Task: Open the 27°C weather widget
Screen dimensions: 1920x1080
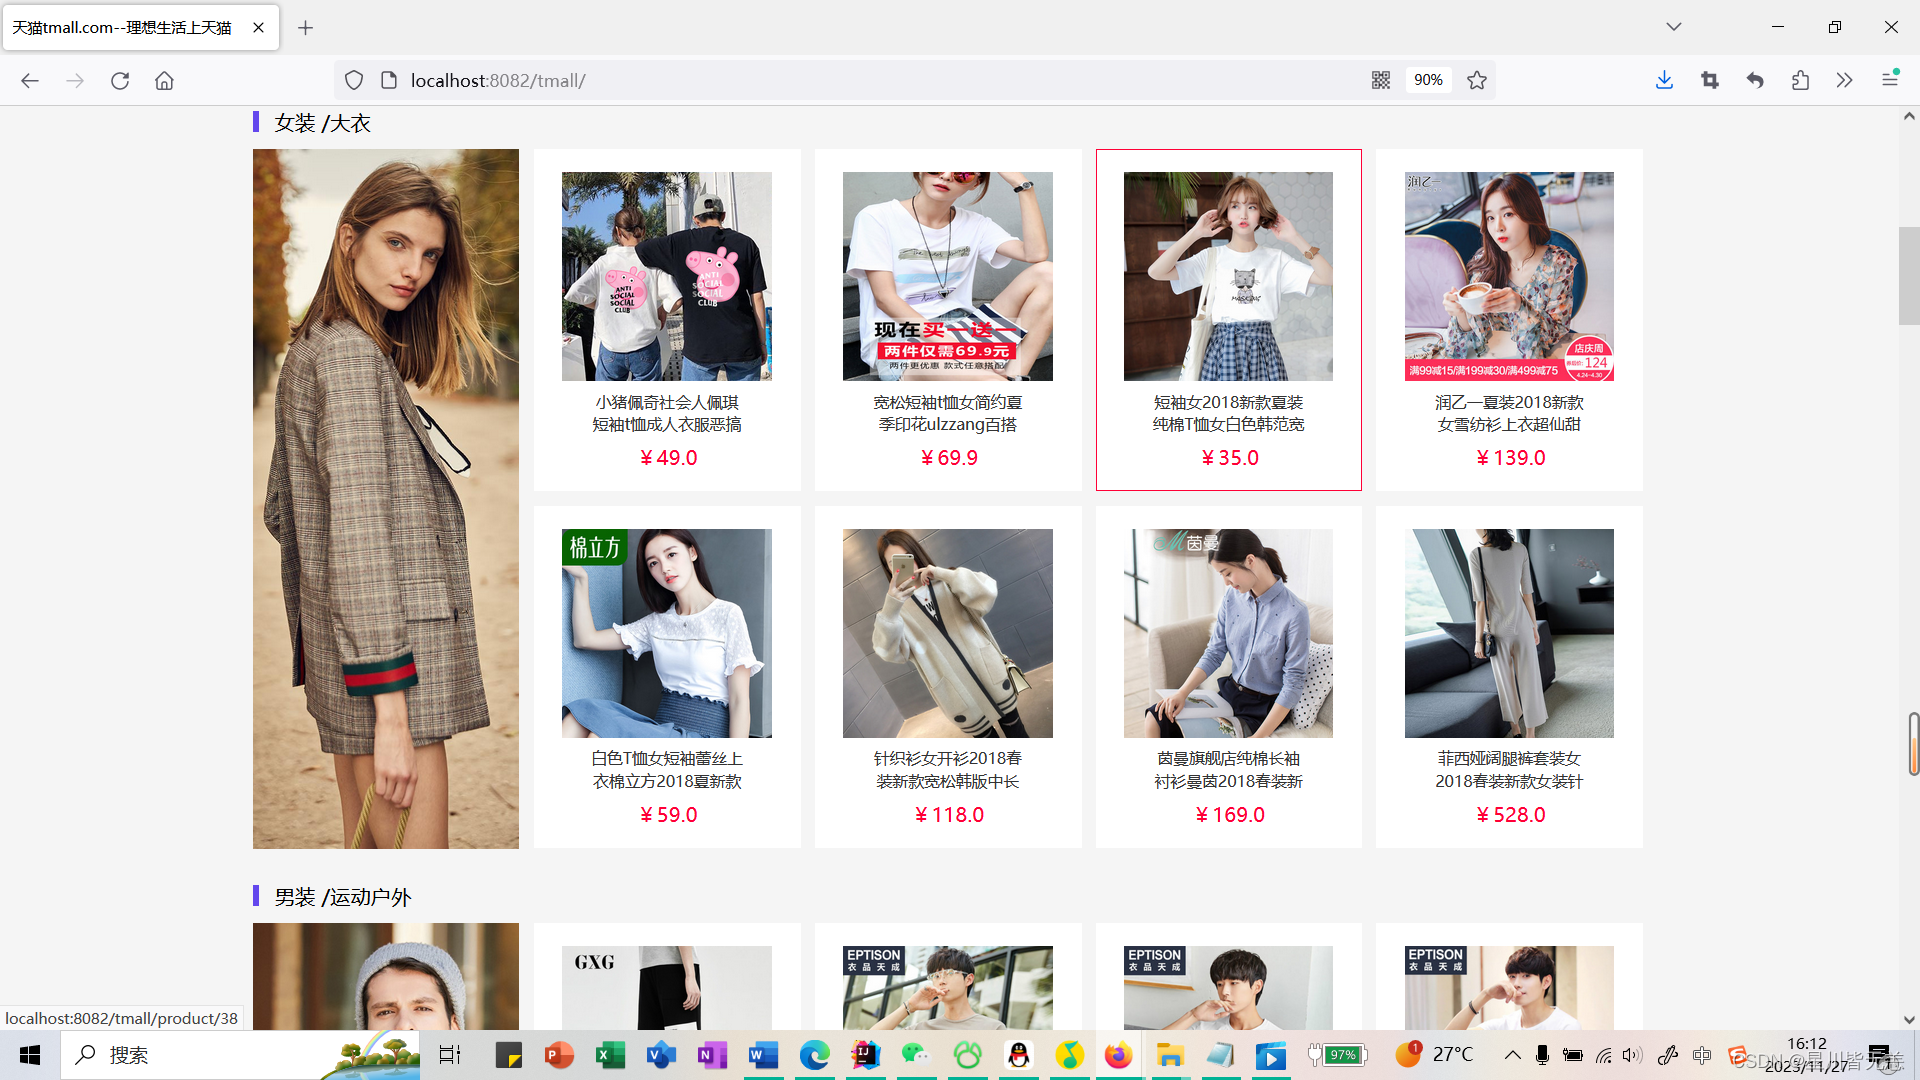Action: 1435,1054
